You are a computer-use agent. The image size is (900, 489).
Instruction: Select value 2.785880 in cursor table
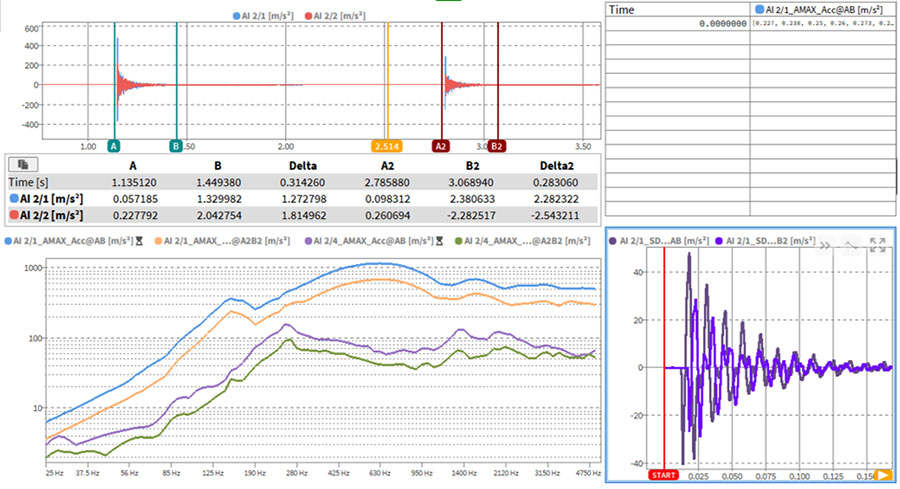tap(387, 183)
